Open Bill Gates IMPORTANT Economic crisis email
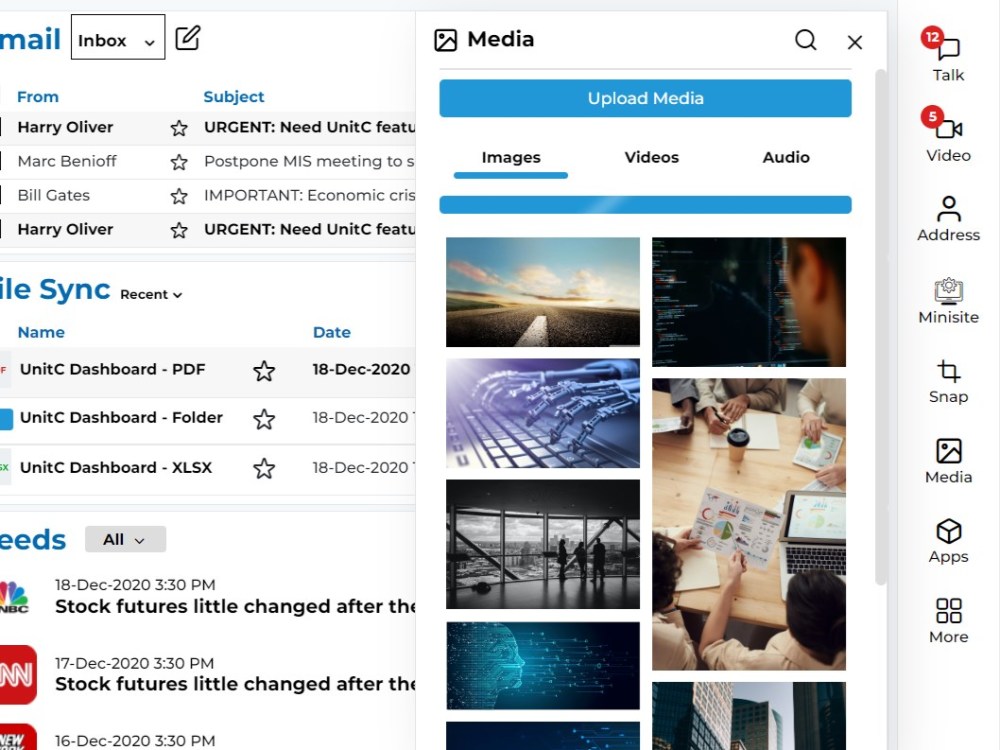Image resolution: width=1000 pixels, height=750 pixels. coord(309,195)
